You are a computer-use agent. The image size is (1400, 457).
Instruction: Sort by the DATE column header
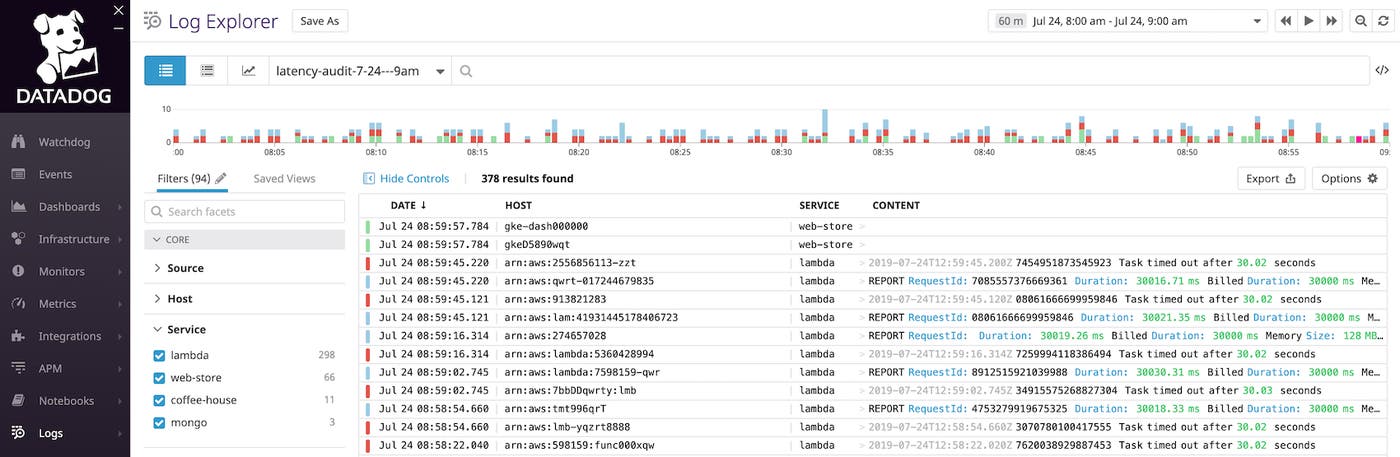408,206
